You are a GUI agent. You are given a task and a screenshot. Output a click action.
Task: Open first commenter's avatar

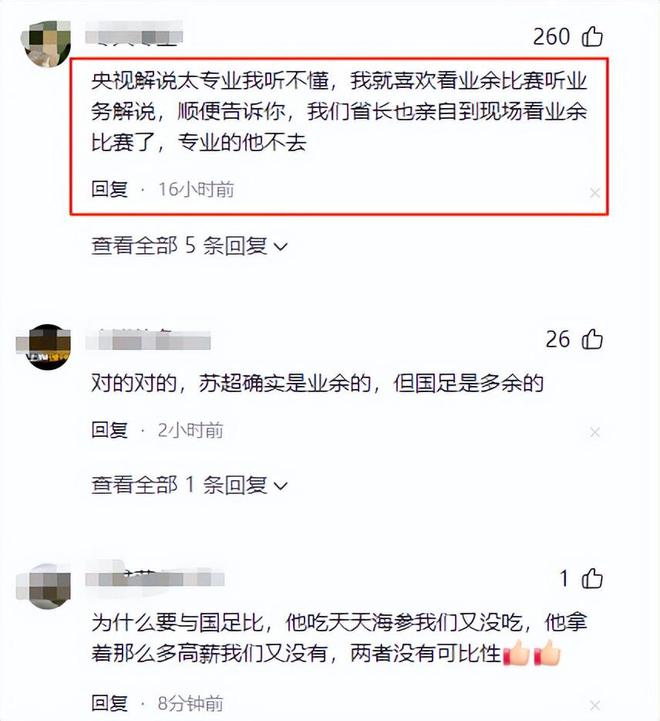(x=47, y=43)
